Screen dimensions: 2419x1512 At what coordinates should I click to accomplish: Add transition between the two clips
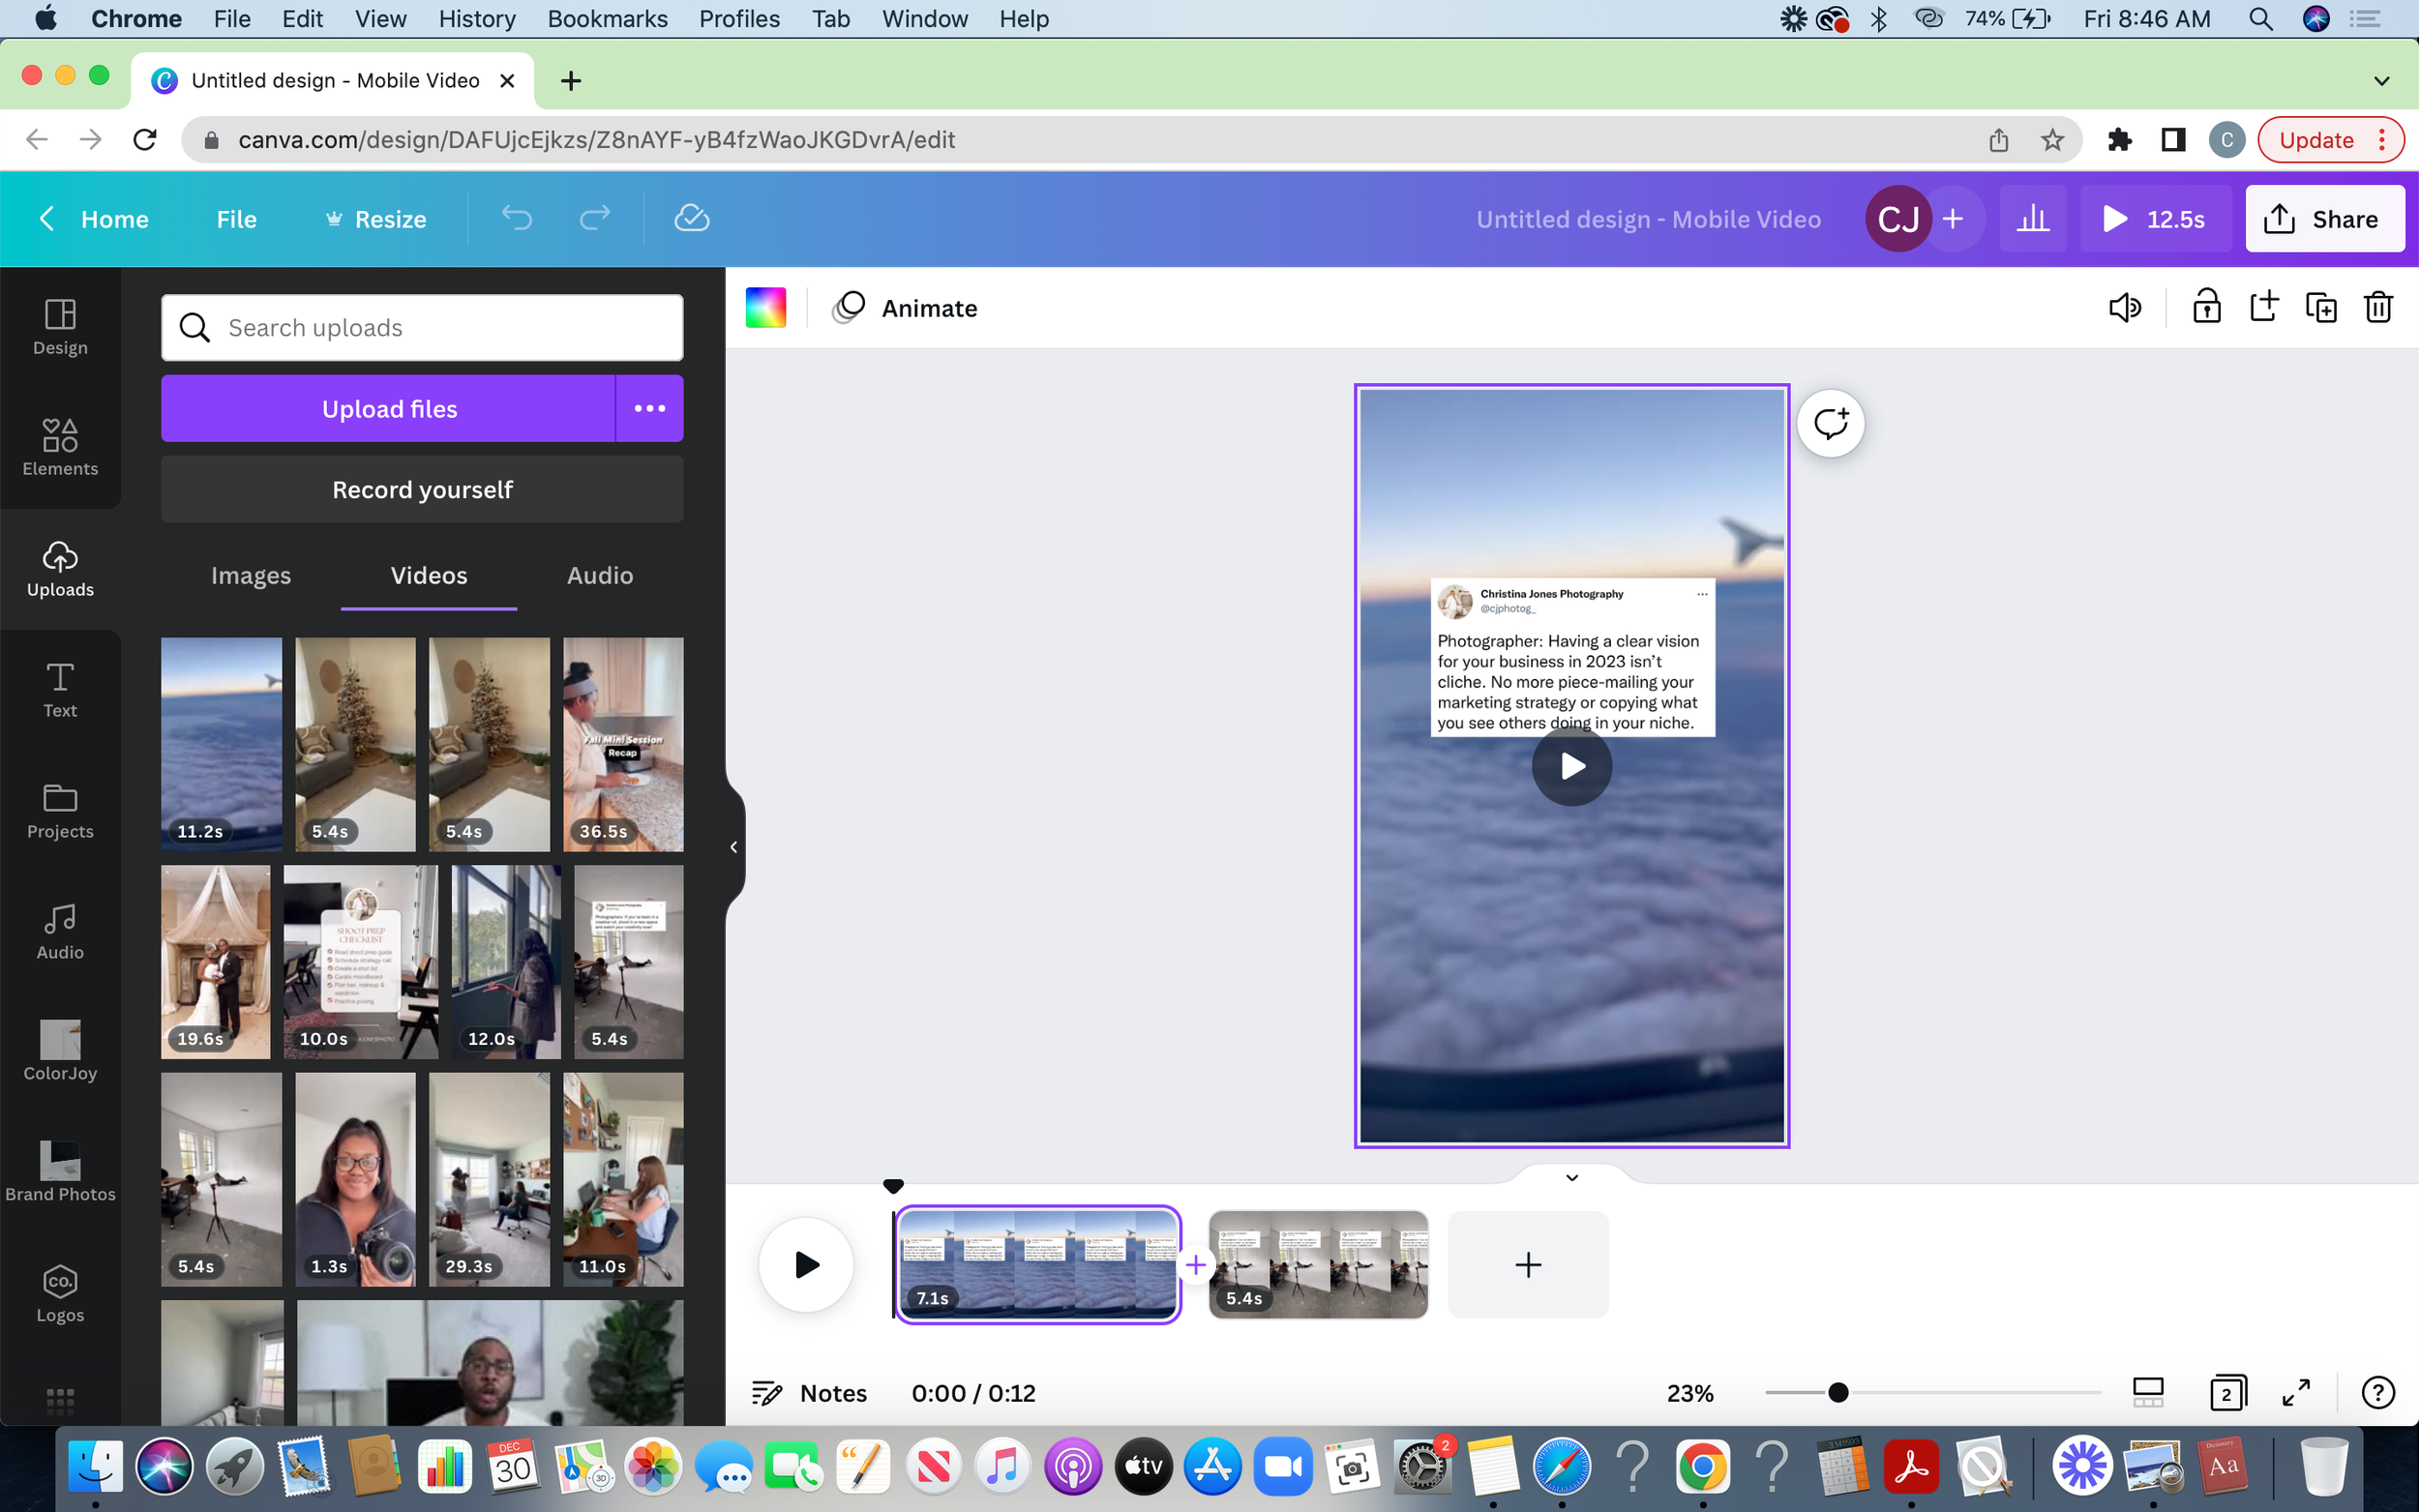(x=1195, y=1265)
